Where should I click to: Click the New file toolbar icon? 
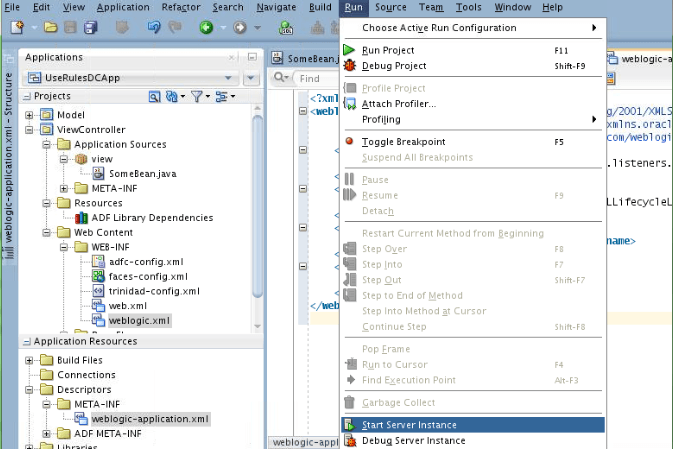click(17, 27)
